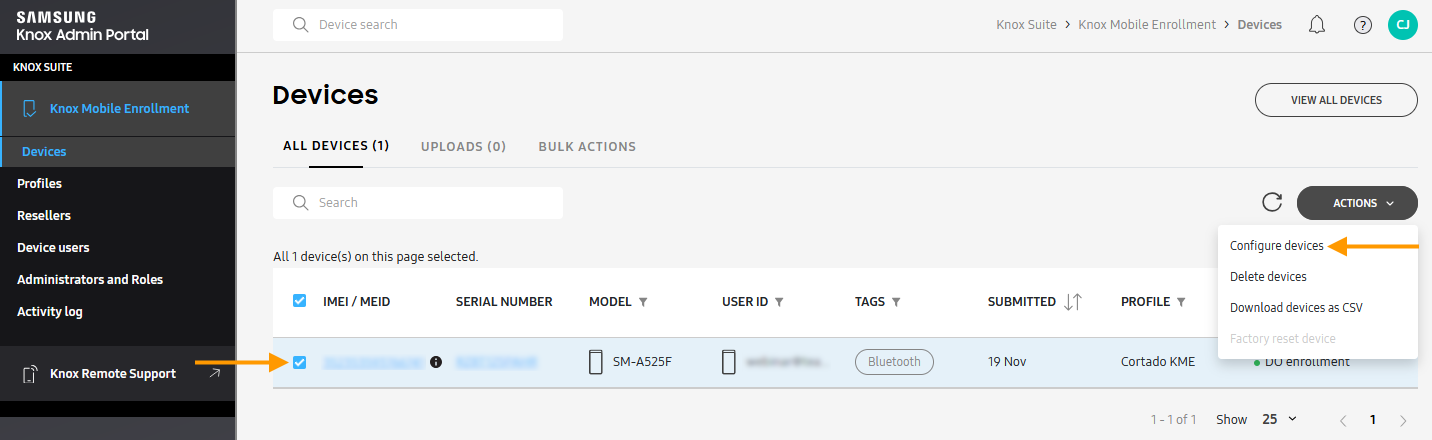The height and width of the screenshot is (440, 1432).
Task: Click the VIEW ALL DEVICES button
Action: pos(1336,100)
